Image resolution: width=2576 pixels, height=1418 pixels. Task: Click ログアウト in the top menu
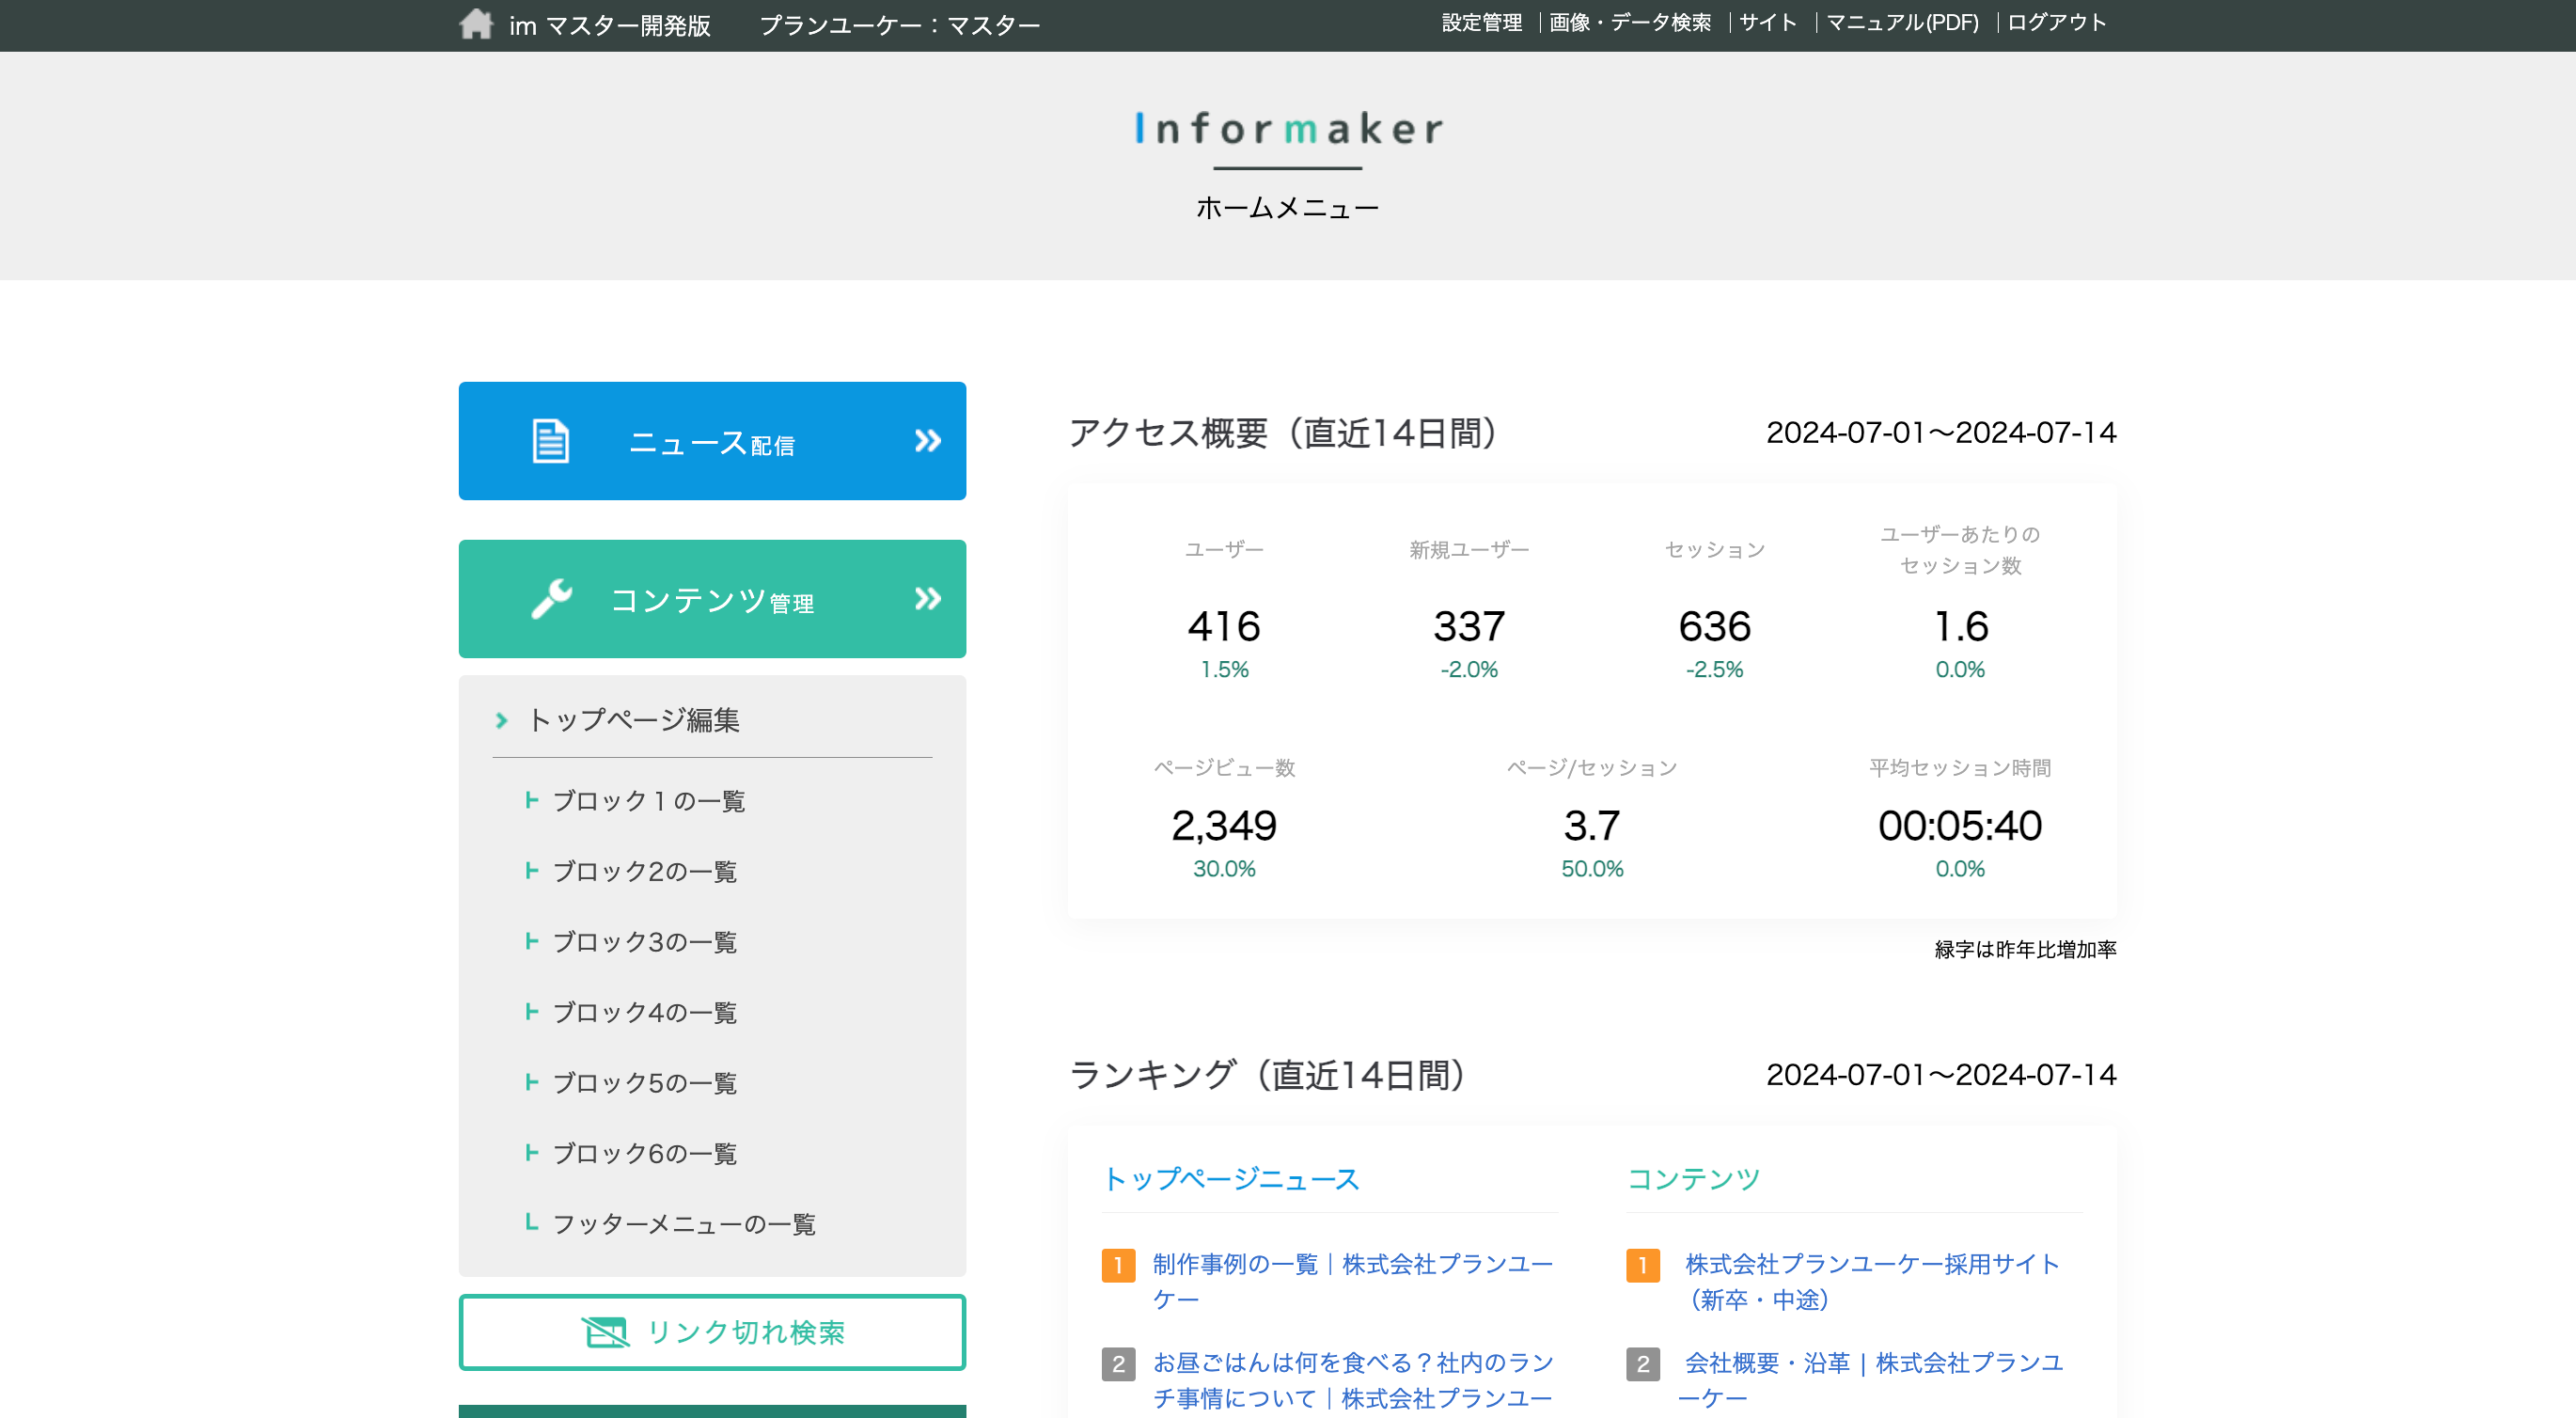click(x=2056, y=23)
